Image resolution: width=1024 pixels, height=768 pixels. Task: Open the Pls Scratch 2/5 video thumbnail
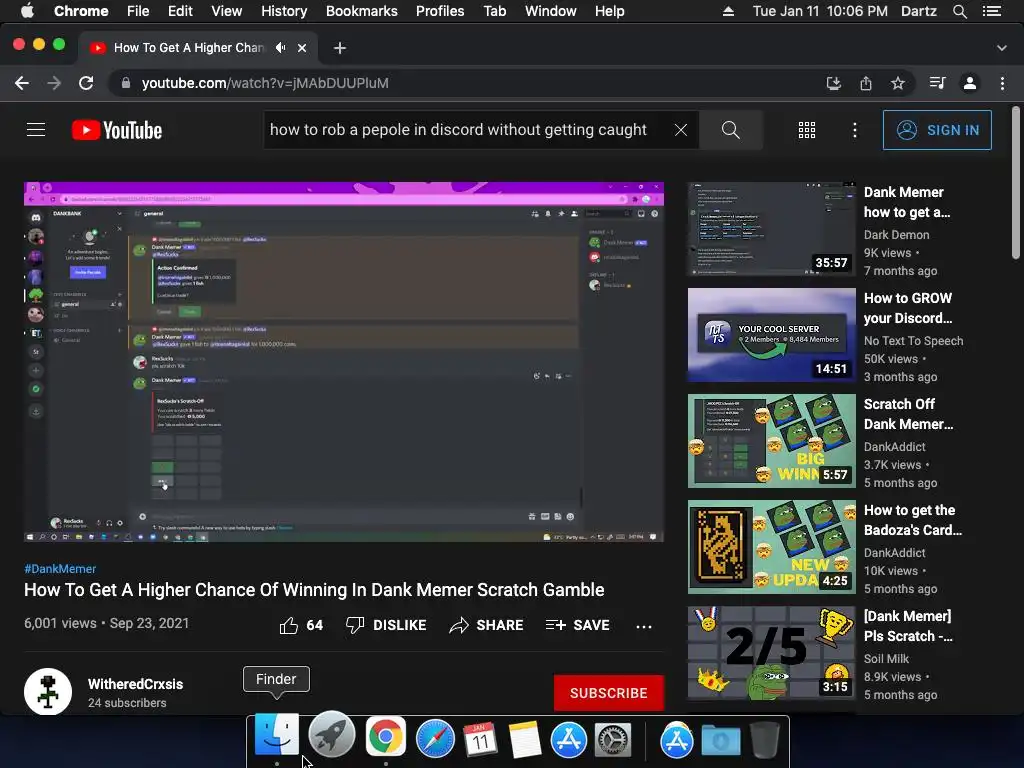[x=771, y=653]
